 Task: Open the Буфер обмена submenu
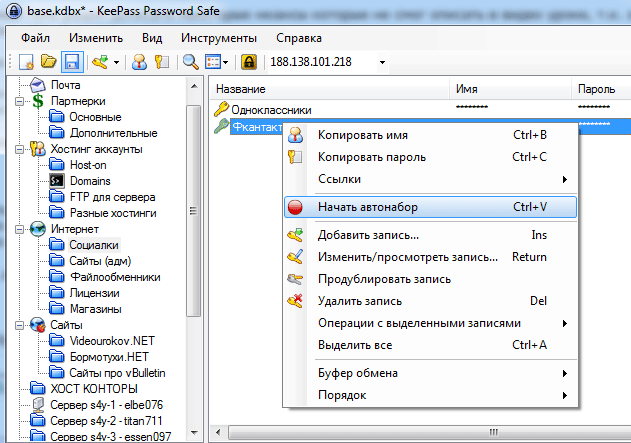[x=431, y=373]
